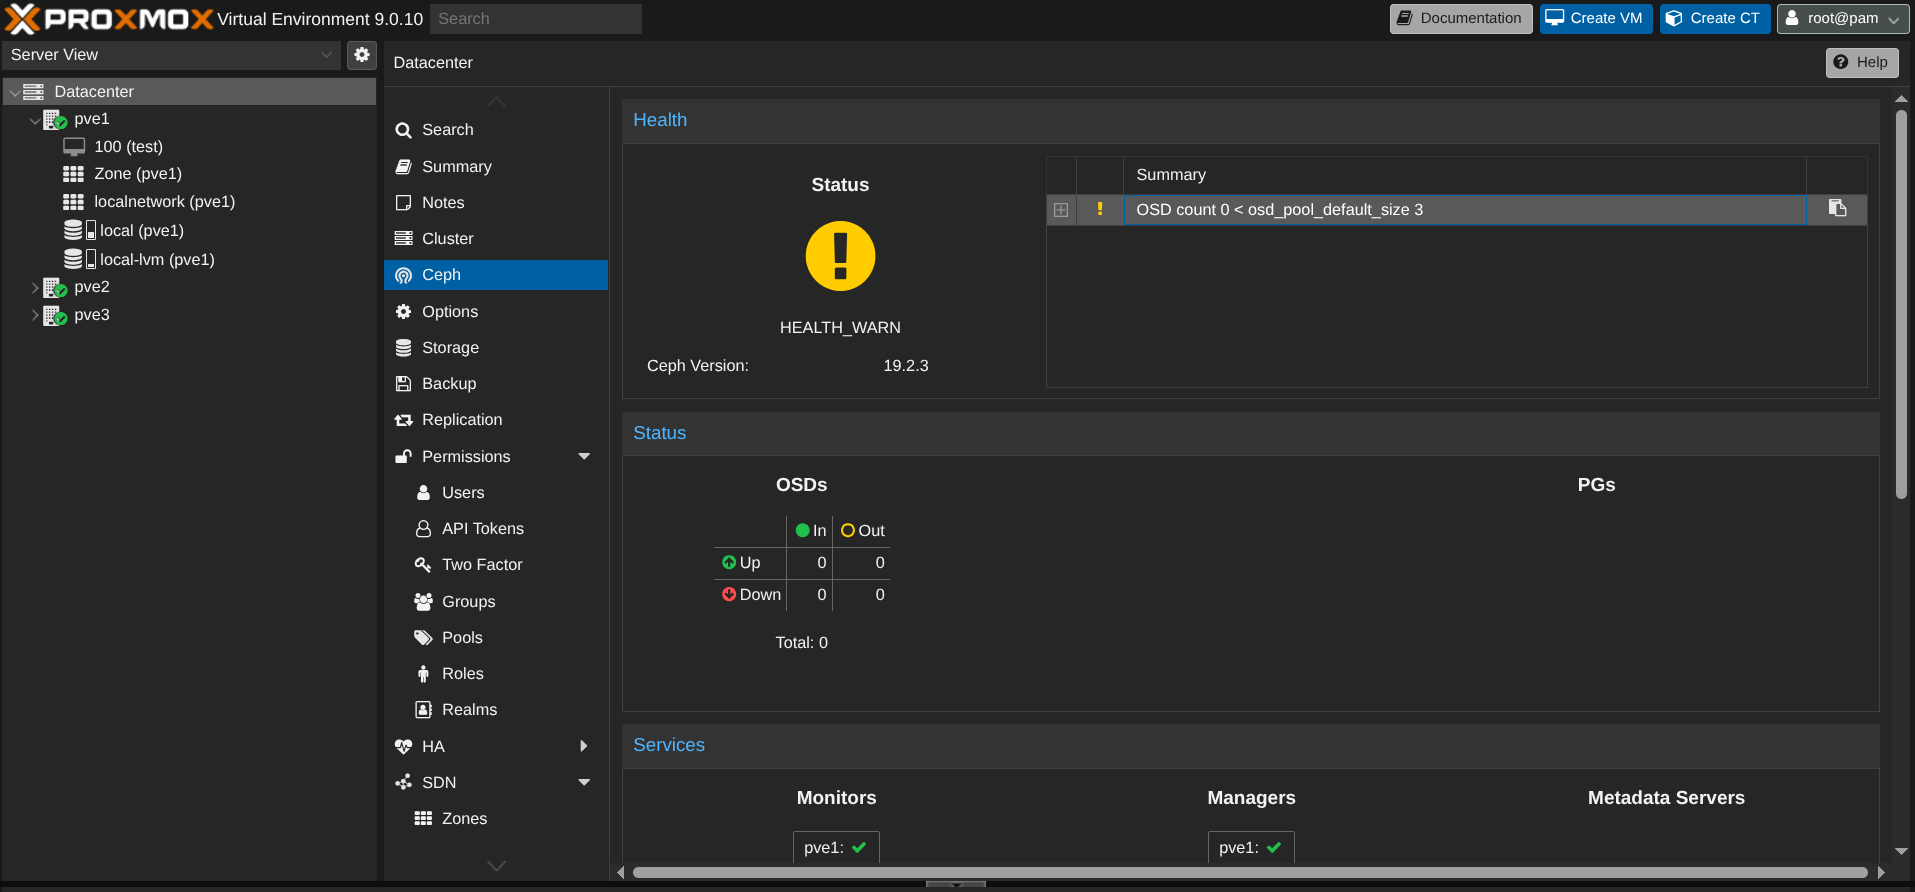This screenshot has height=892, width=1915.
Task: Expand the OSD count warning row details
Action: [x=1061, y=210]
